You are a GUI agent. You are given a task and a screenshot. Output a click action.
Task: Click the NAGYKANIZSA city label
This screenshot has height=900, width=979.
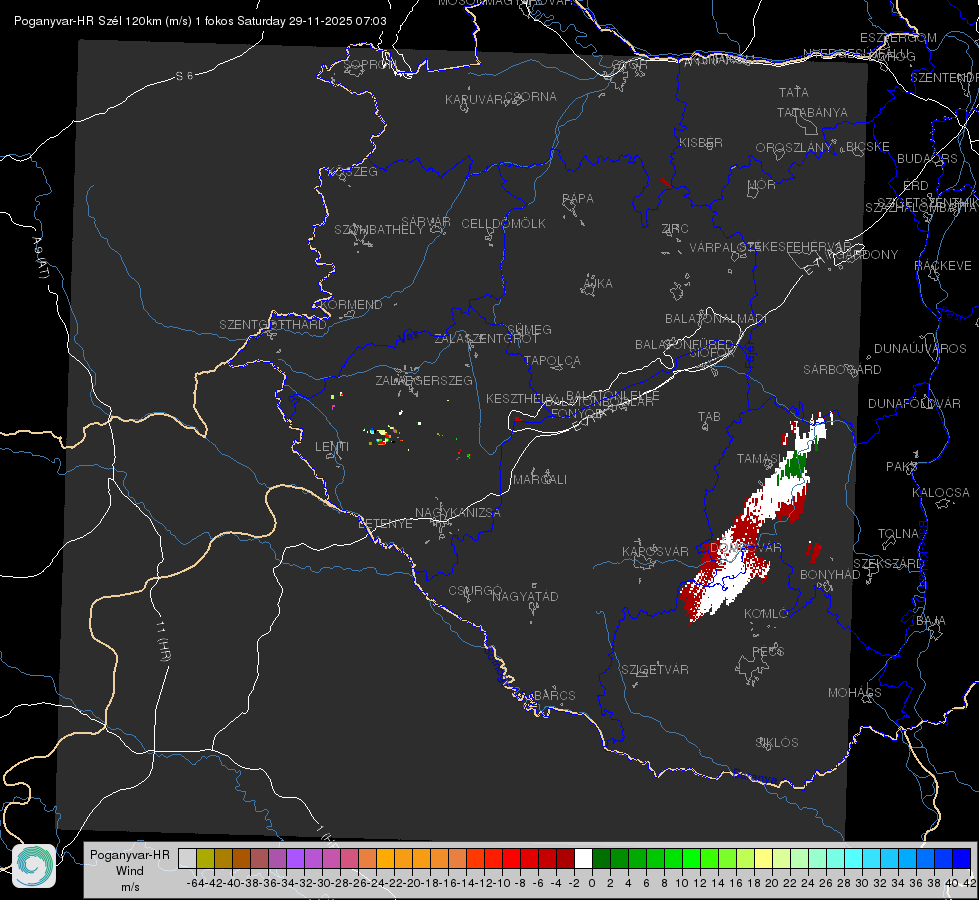[x=458, y=513]
